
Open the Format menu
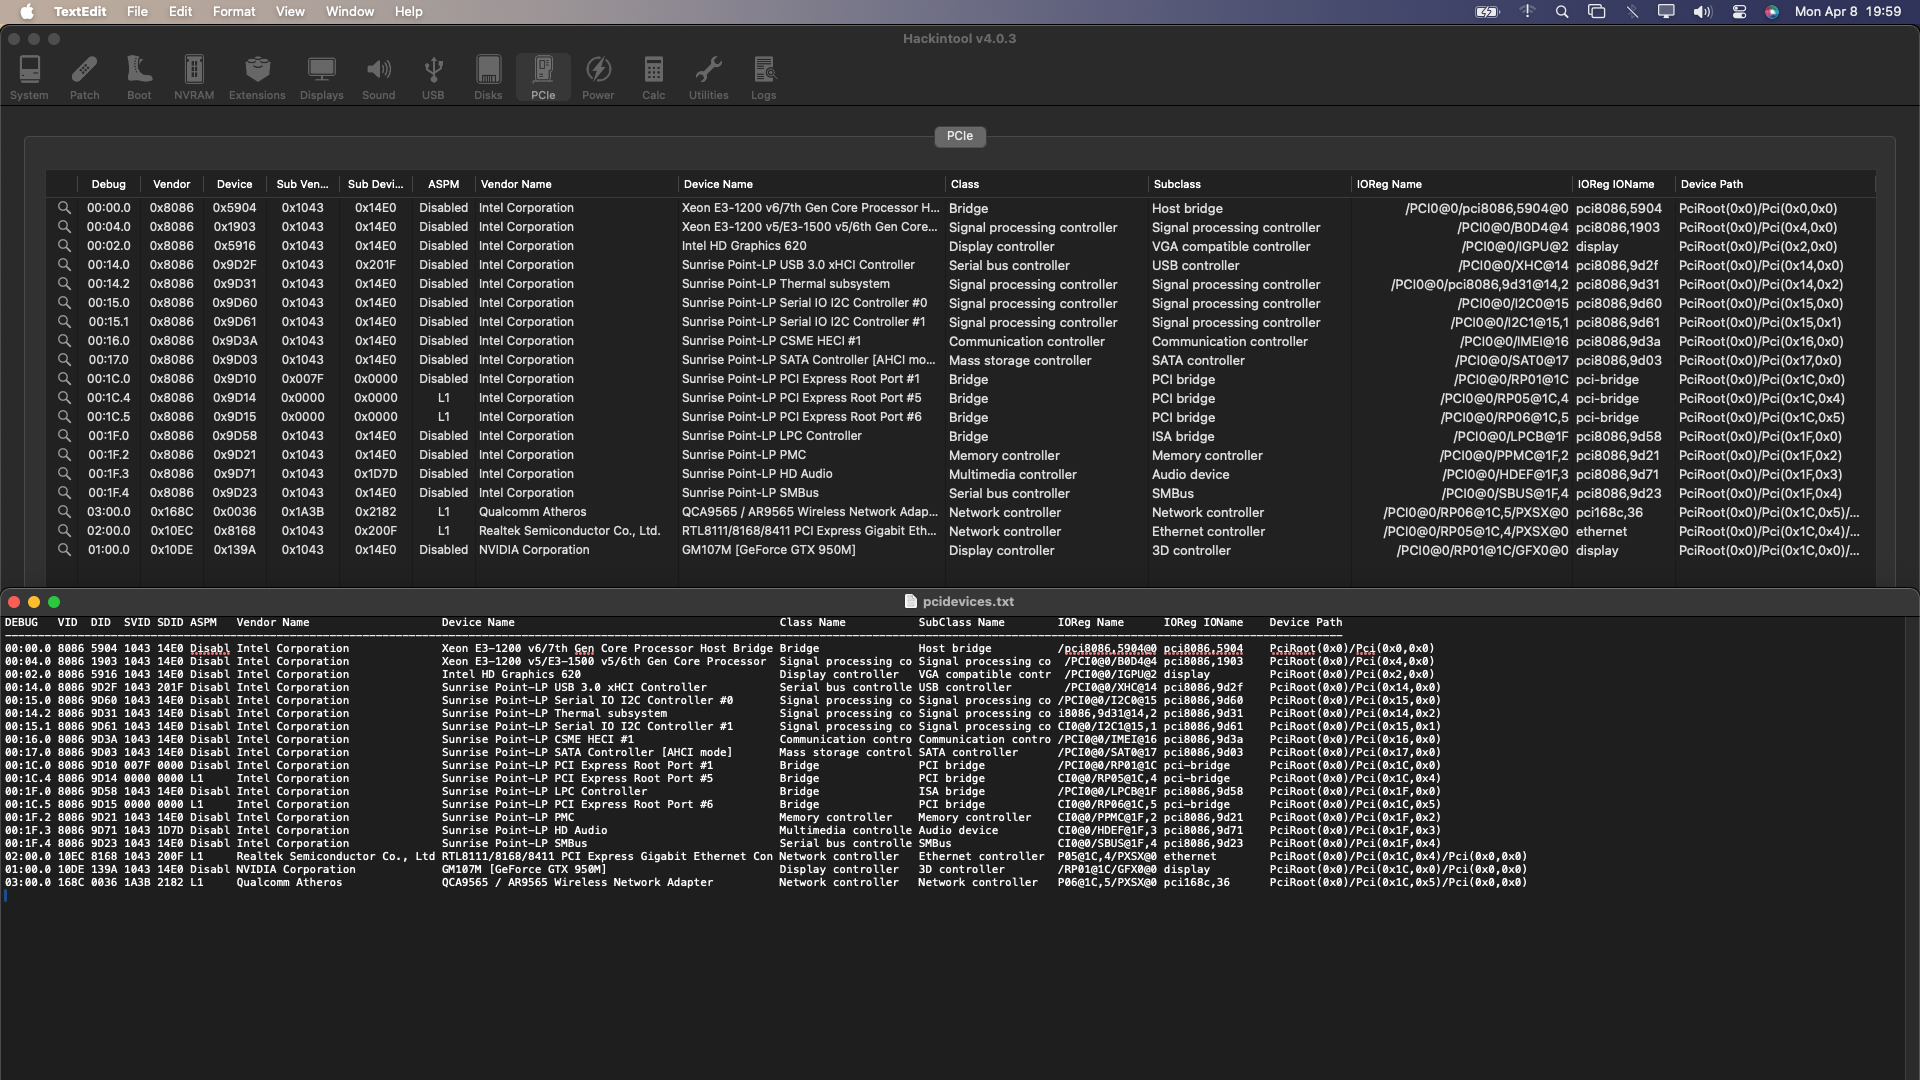pos(234,11)
